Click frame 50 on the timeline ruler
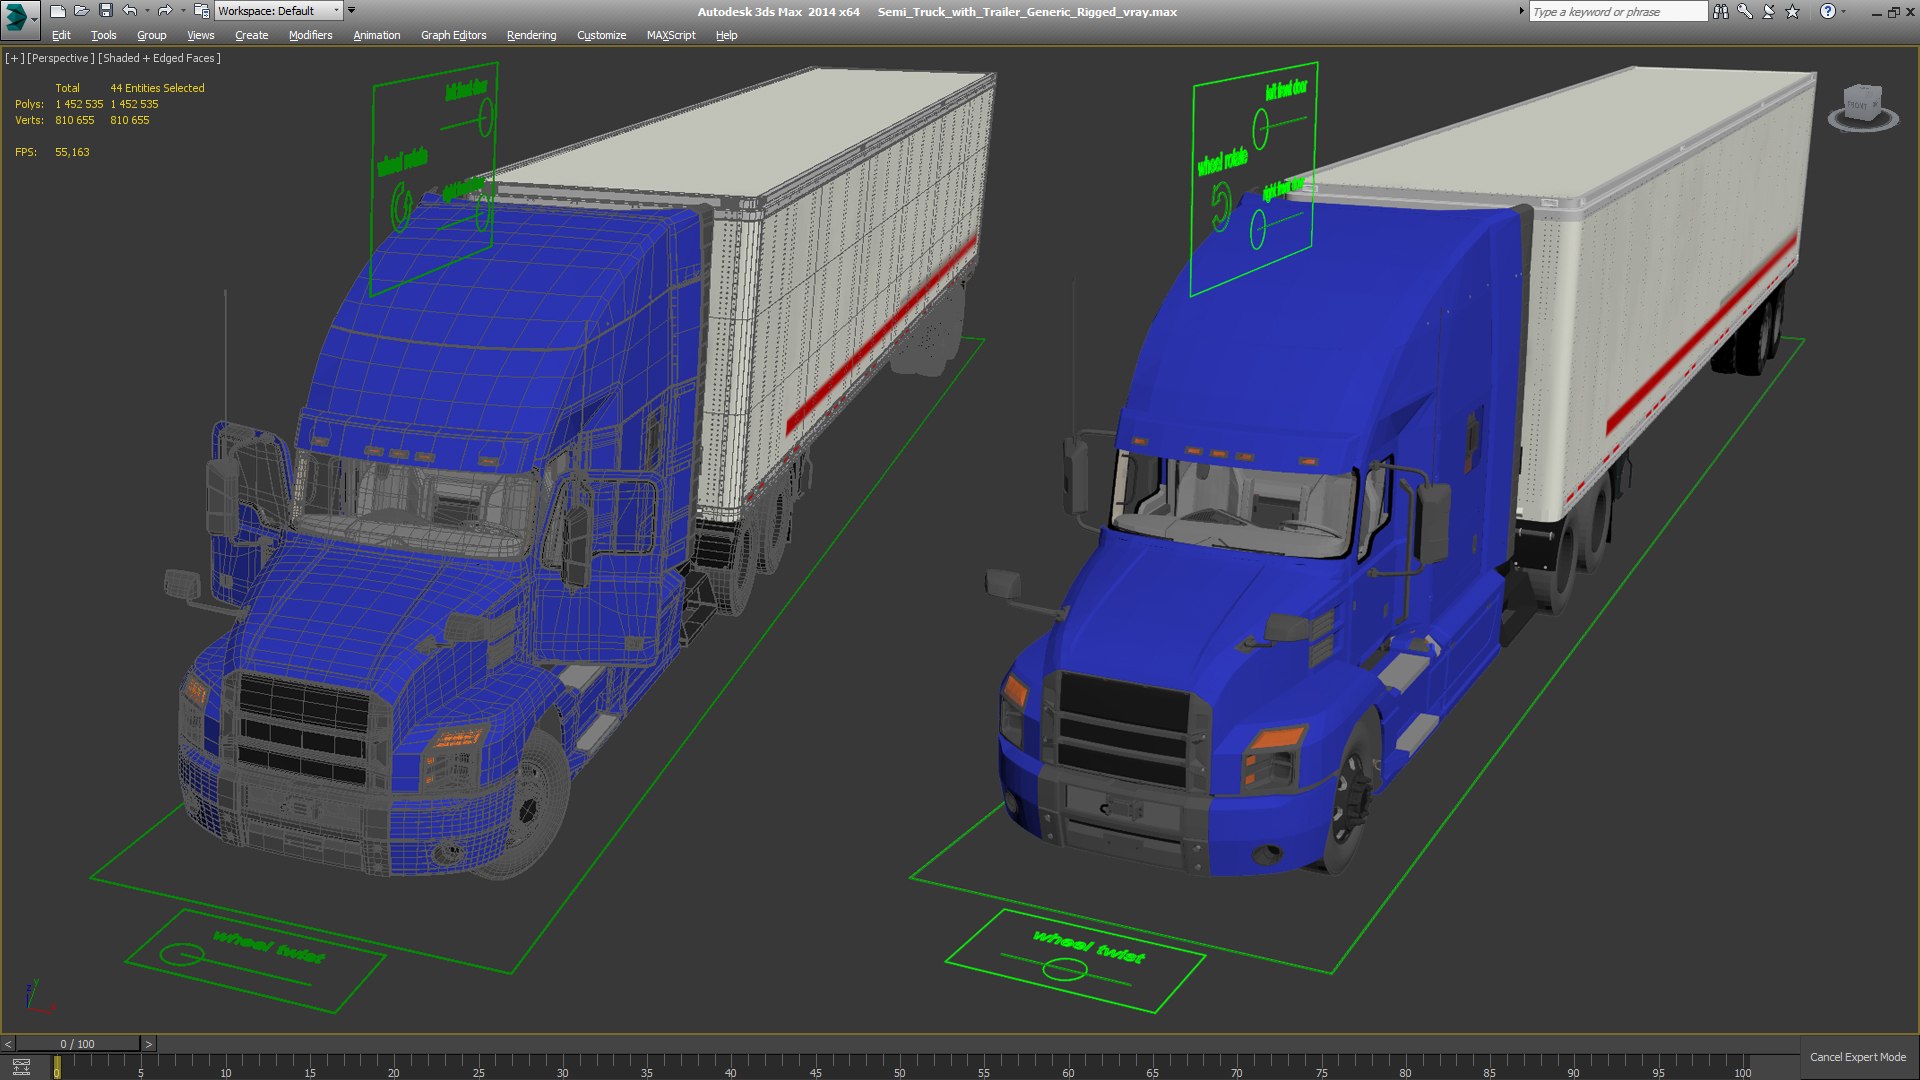 [x=900, y=1071]
